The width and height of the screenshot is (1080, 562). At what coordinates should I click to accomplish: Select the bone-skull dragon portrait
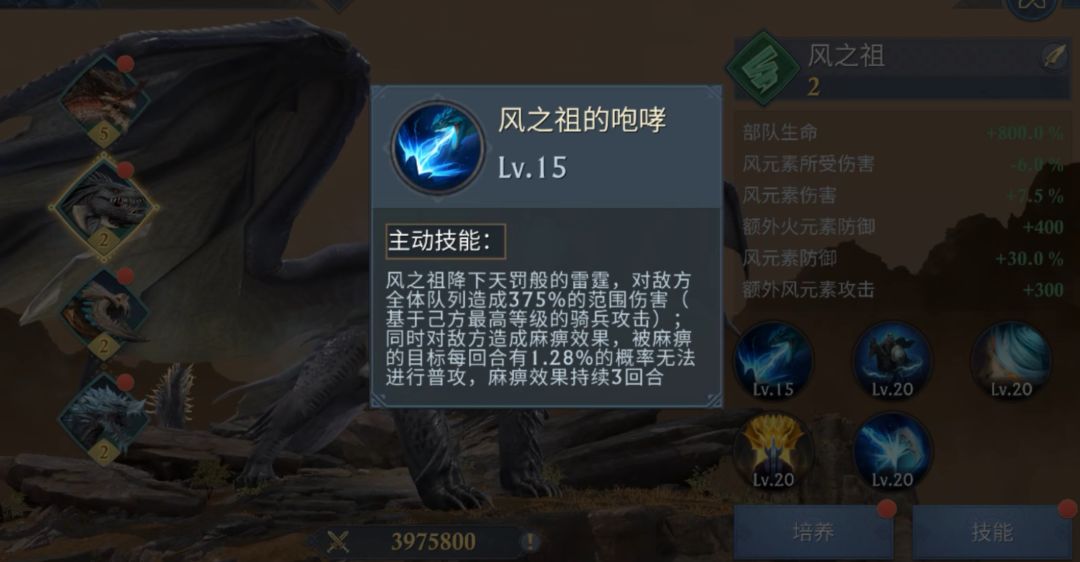tap(103, 313)
